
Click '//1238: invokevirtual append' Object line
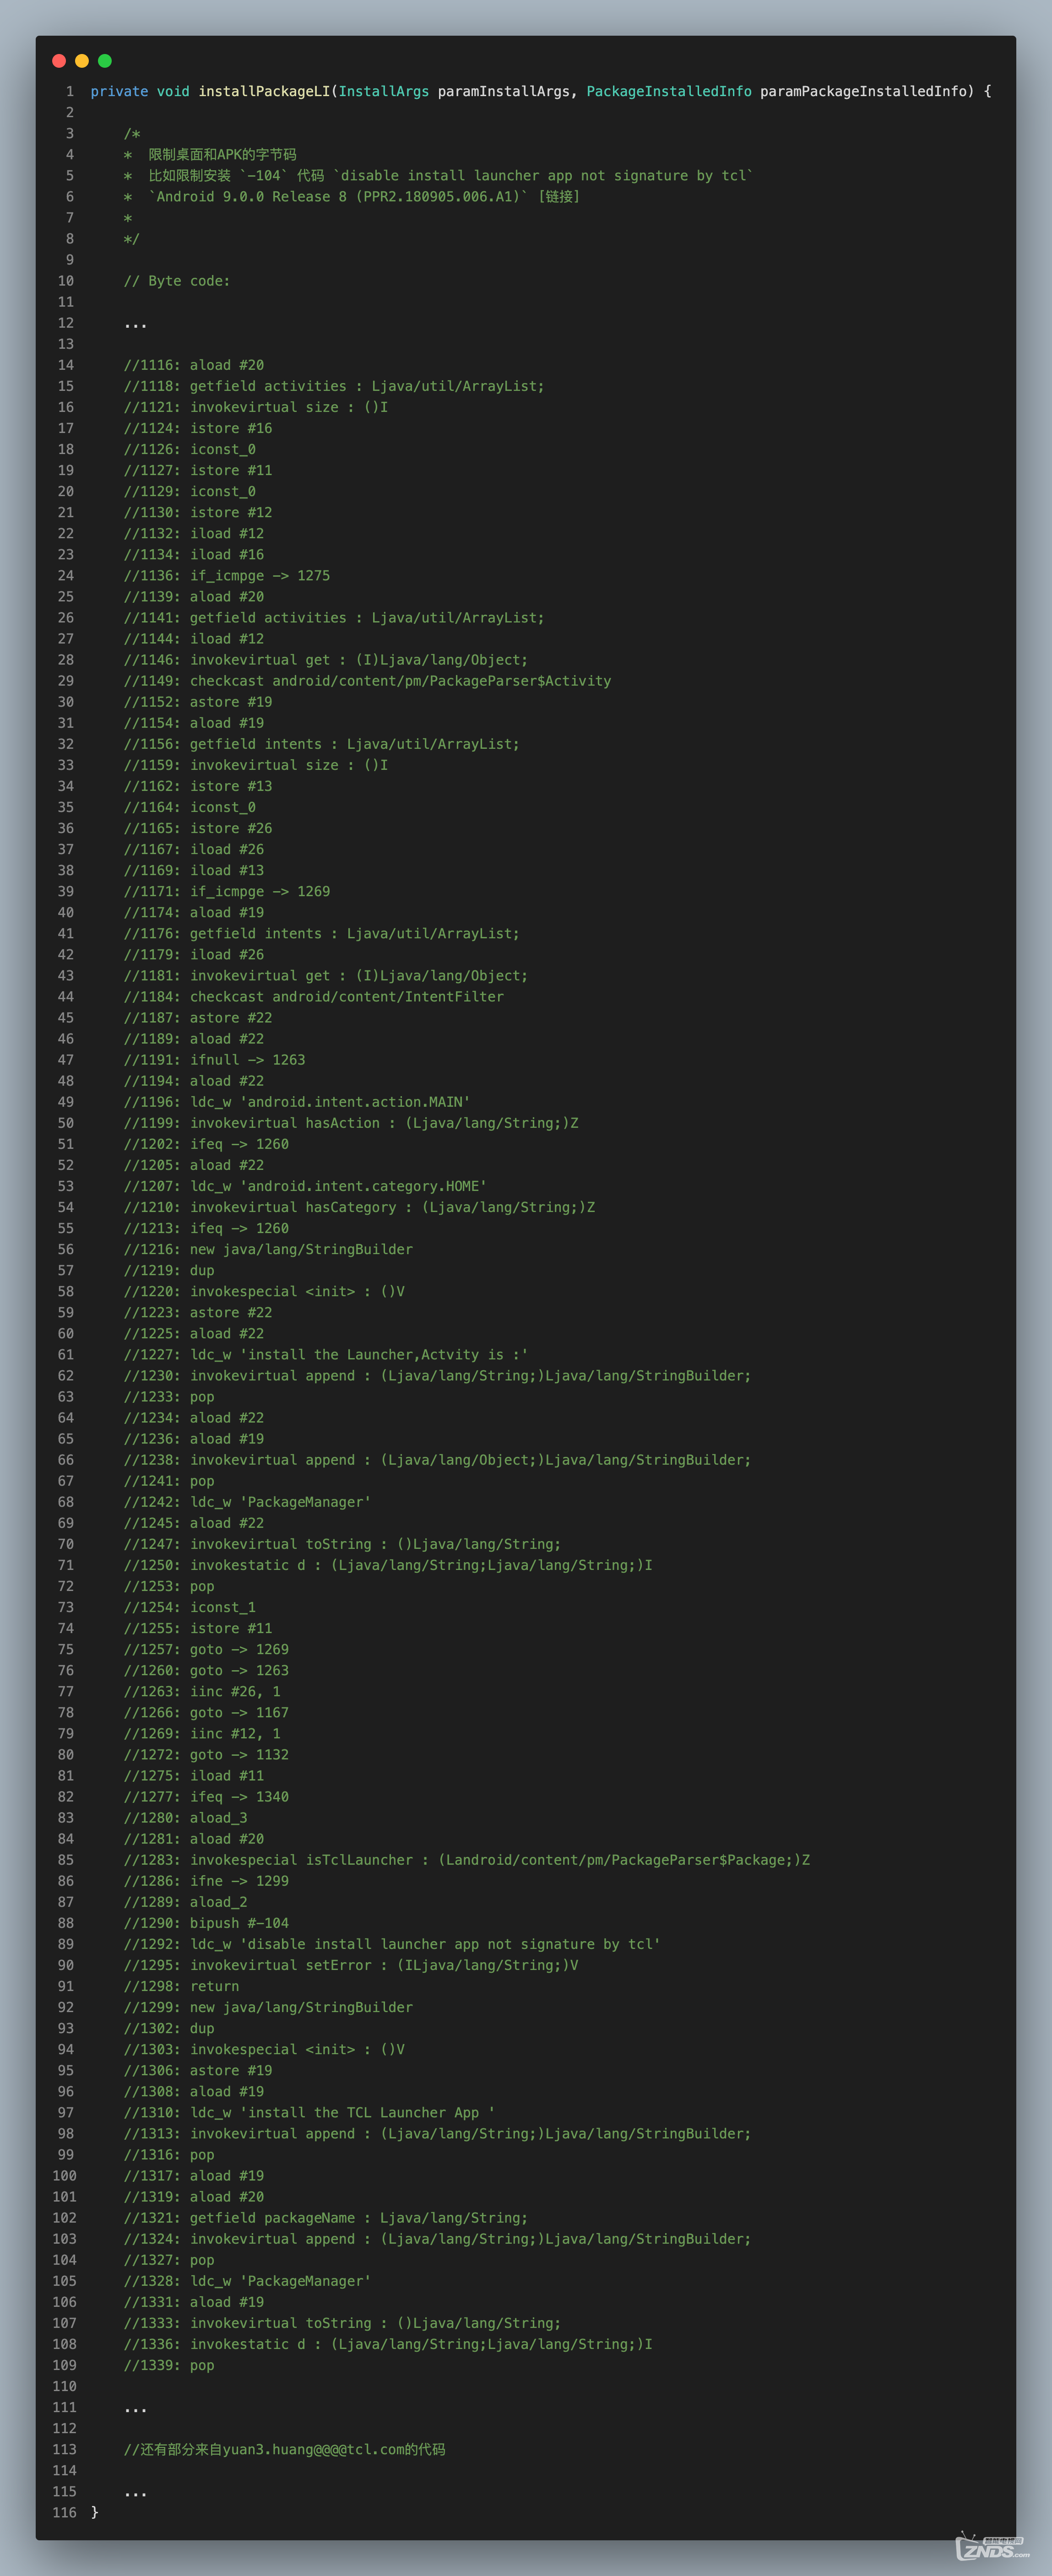(437, 1460)
